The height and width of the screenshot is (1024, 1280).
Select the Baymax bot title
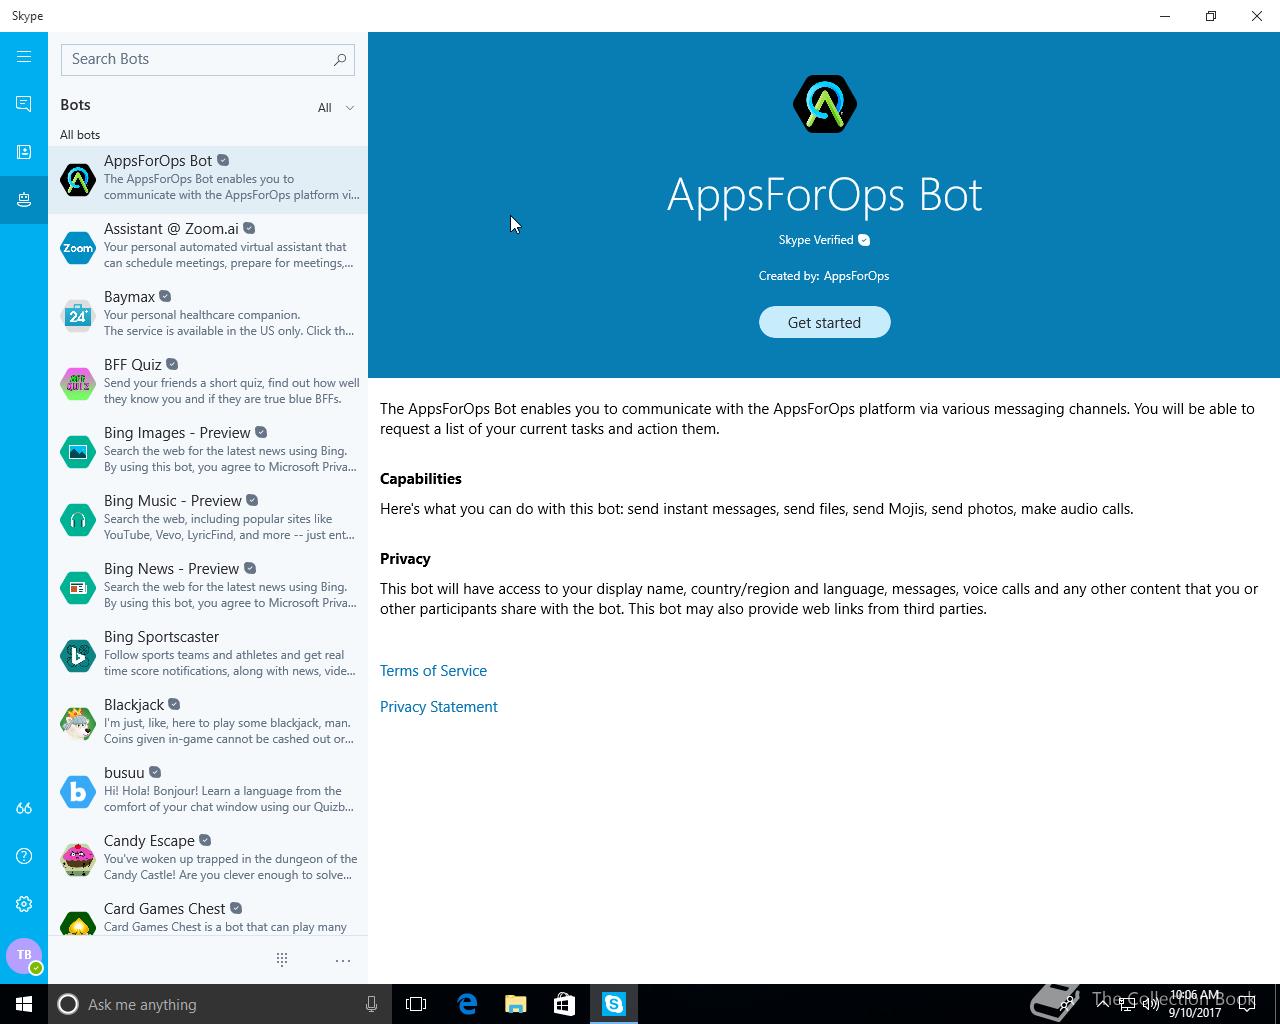pyautogui.click(x=129, y=297)
